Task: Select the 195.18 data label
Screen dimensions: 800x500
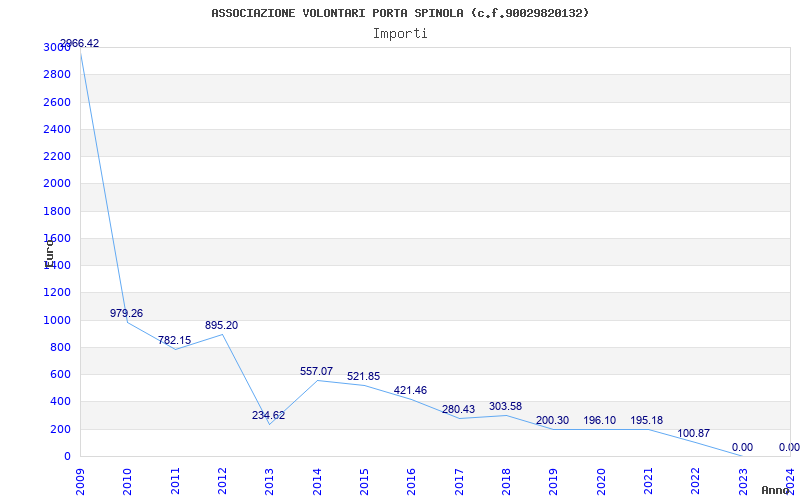Action: click(x=646, y=420)
